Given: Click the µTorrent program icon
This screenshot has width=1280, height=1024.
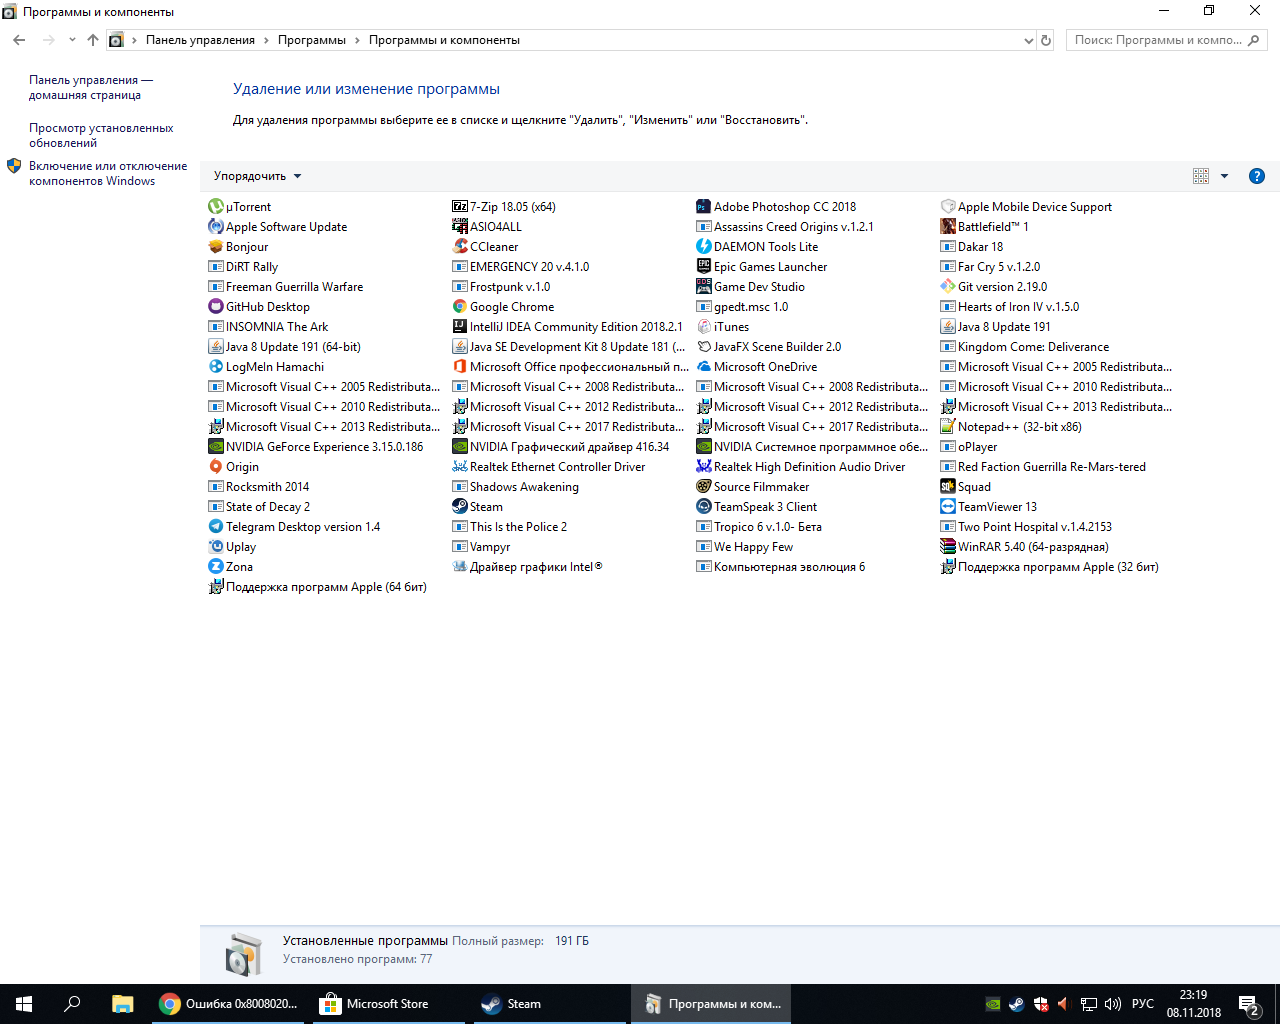Looking at the screenshot, I should [215, 207].
